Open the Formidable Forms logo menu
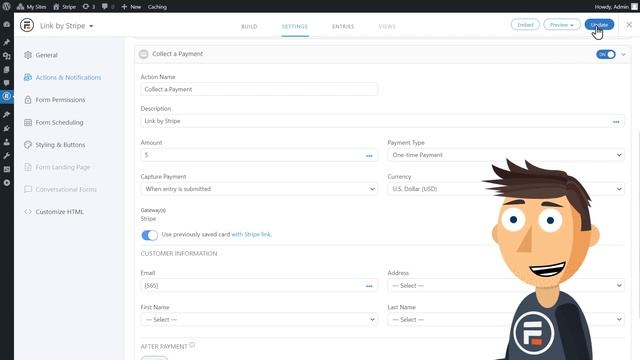Viewport: 640px width, 360px height. coord(27,25)
